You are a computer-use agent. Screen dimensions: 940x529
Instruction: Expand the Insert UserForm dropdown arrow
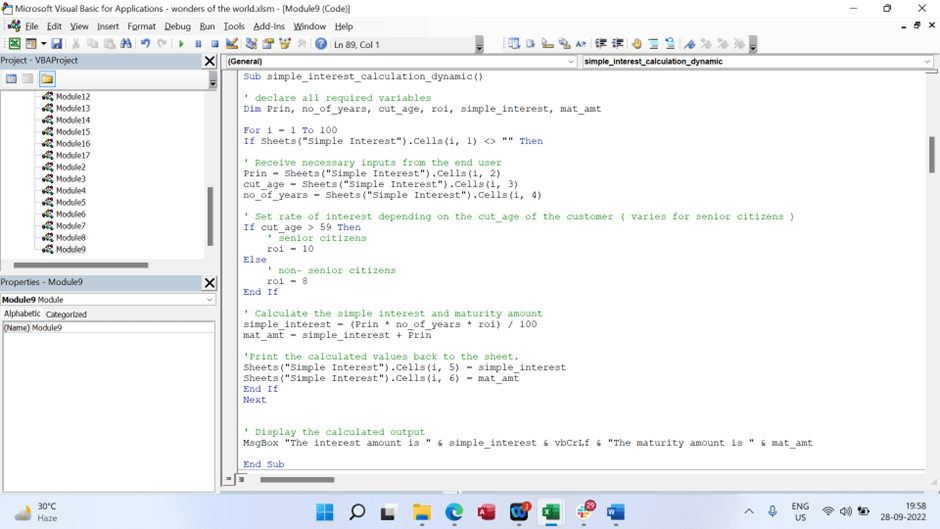pyautogui.click(x=44, y=44)
